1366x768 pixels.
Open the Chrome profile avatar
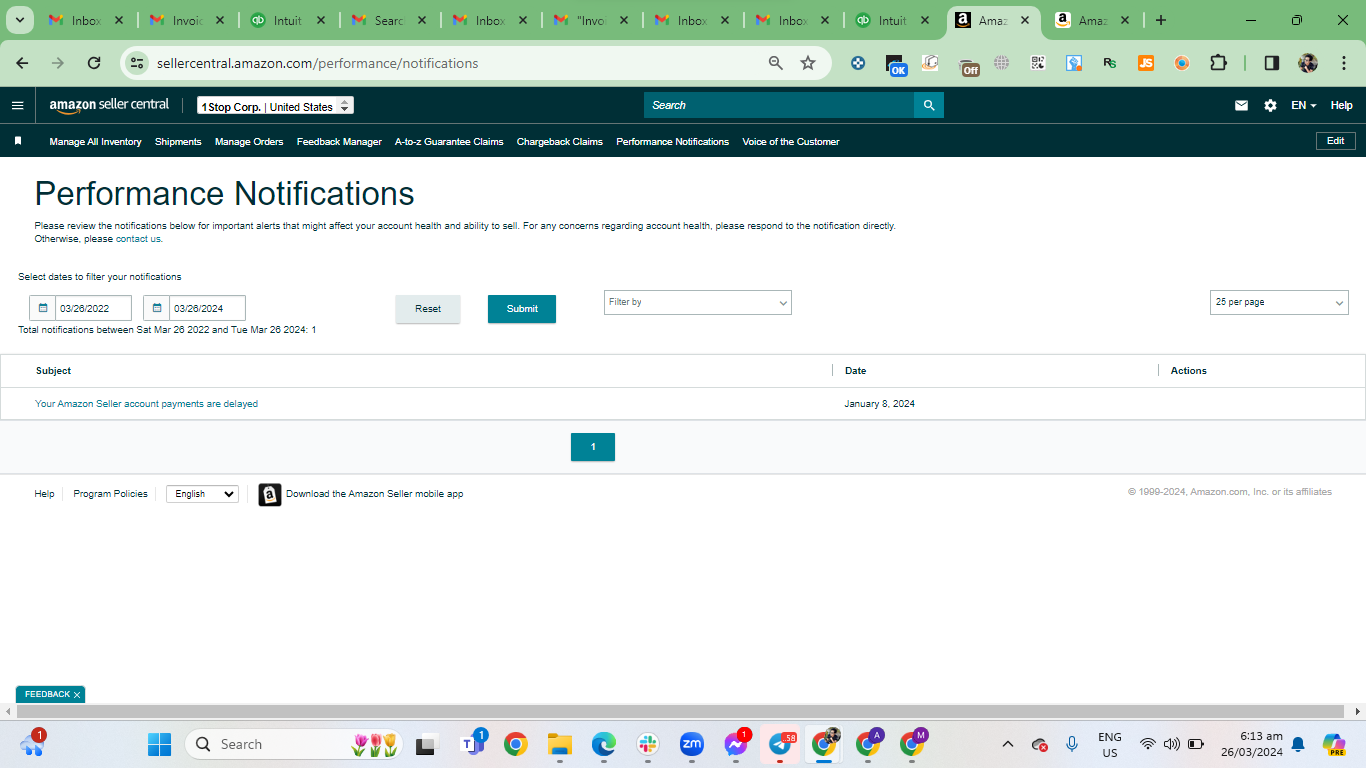coord(1308,63)
